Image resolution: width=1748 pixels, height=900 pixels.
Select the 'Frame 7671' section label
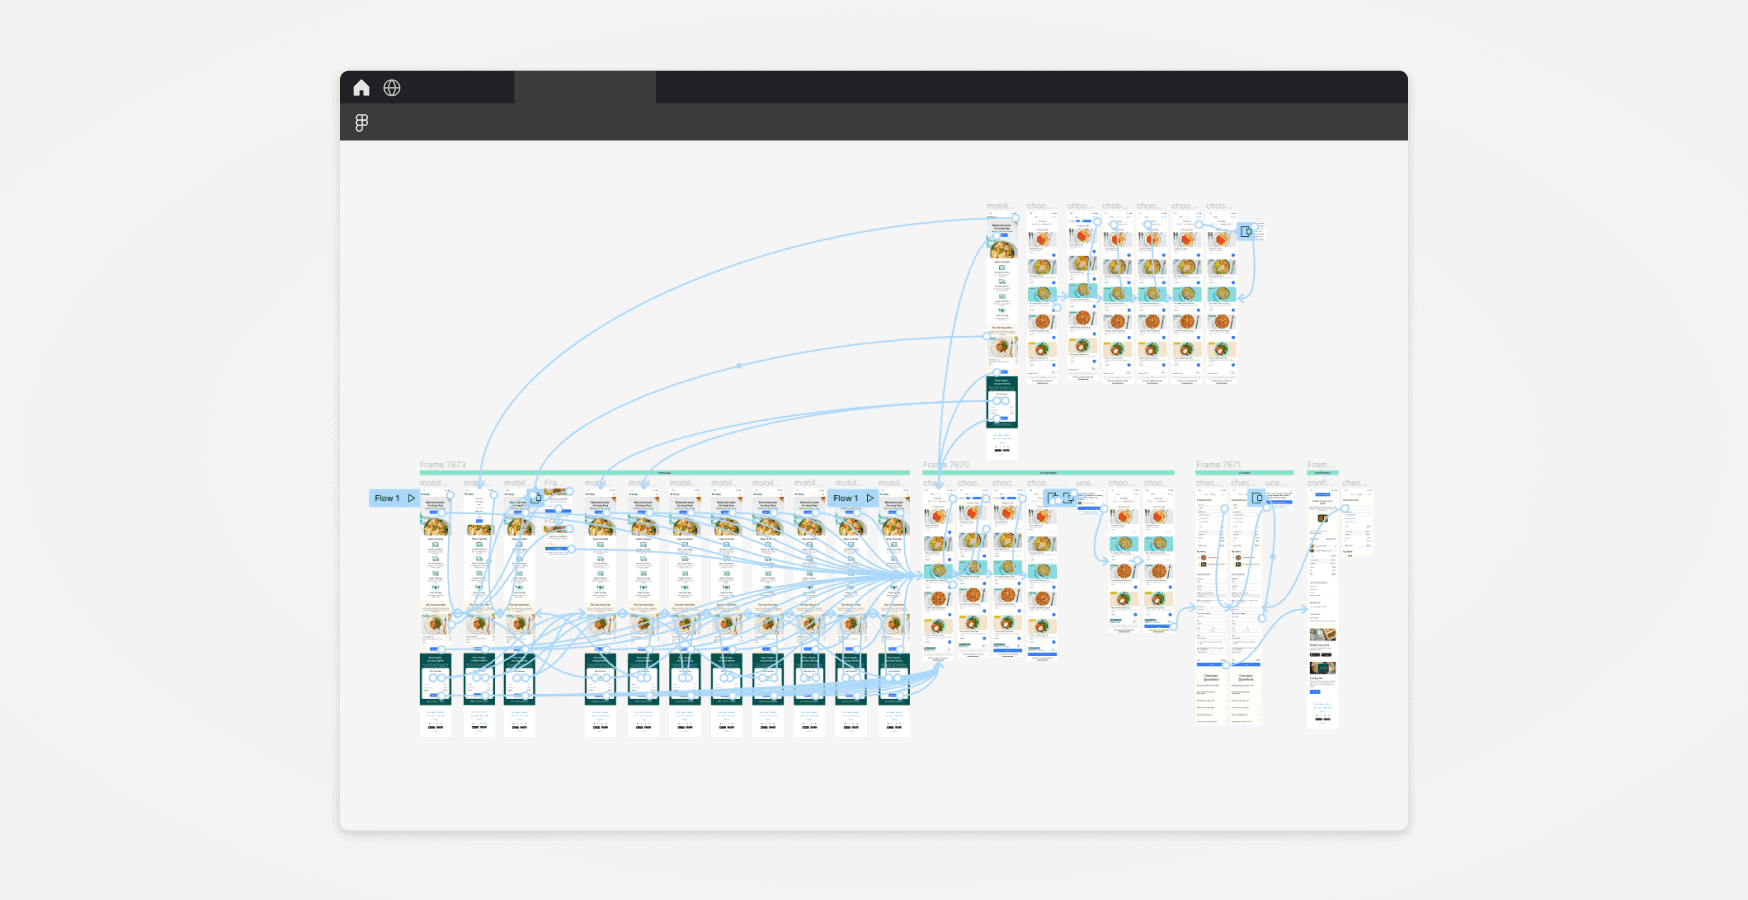click(1218, 465)
